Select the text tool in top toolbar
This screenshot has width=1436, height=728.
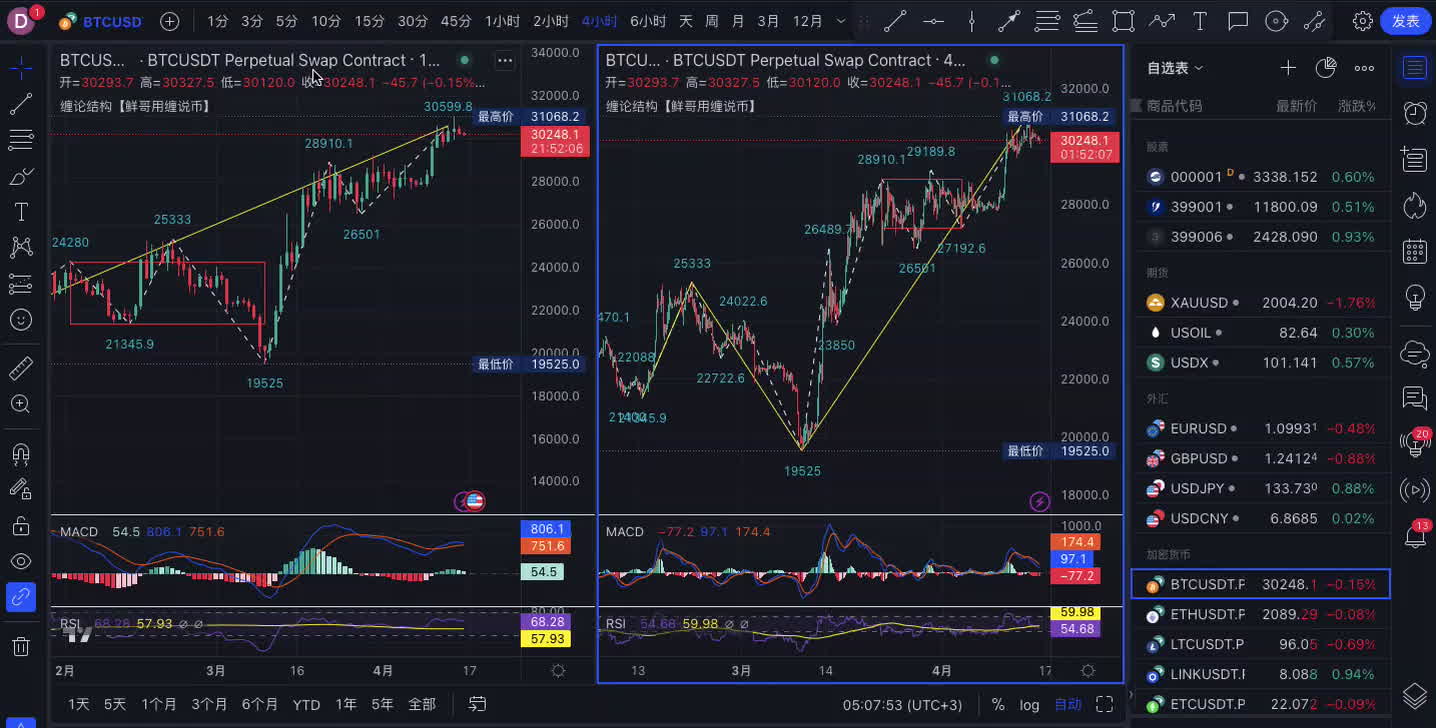[1200, 21]
